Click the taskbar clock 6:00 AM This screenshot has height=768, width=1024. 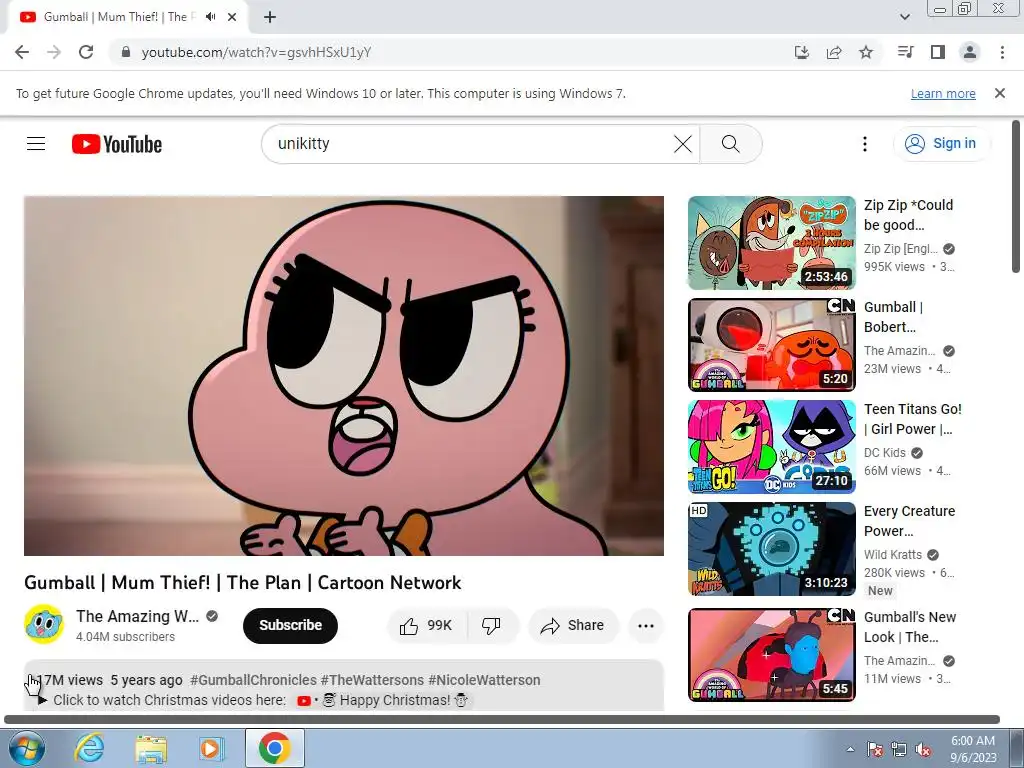click(973, 749)
